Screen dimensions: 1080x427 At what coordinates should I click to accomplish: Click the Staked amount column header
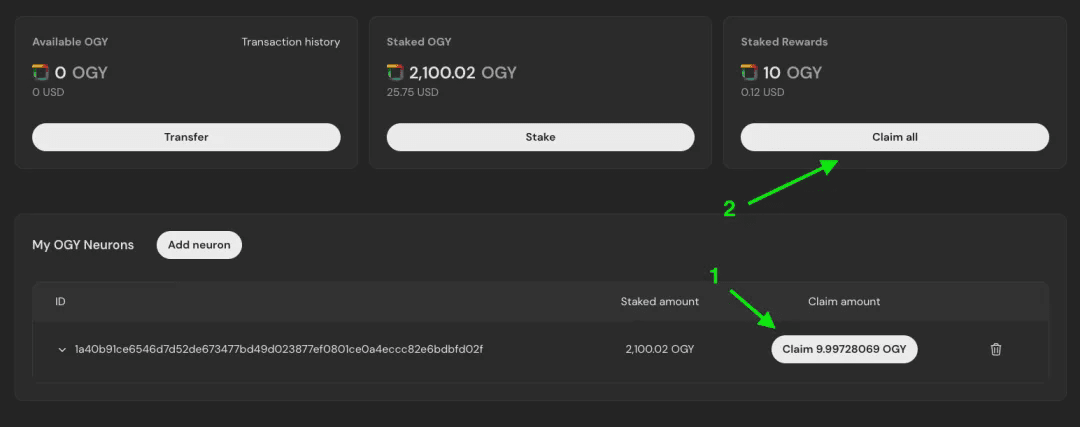(x=660, y=302)
